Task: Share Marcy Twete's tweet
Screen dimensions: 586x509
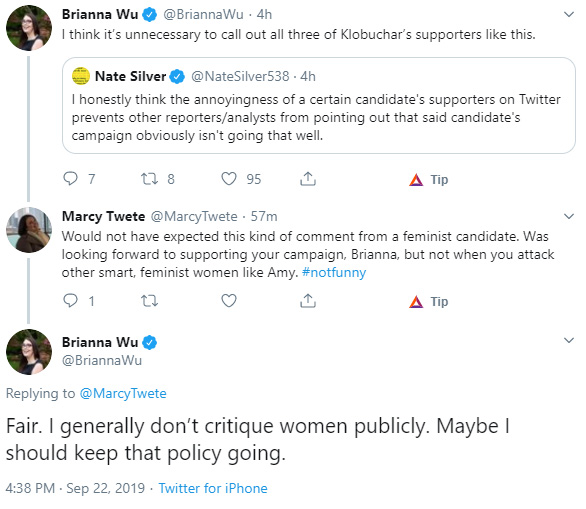Action: 308,300
